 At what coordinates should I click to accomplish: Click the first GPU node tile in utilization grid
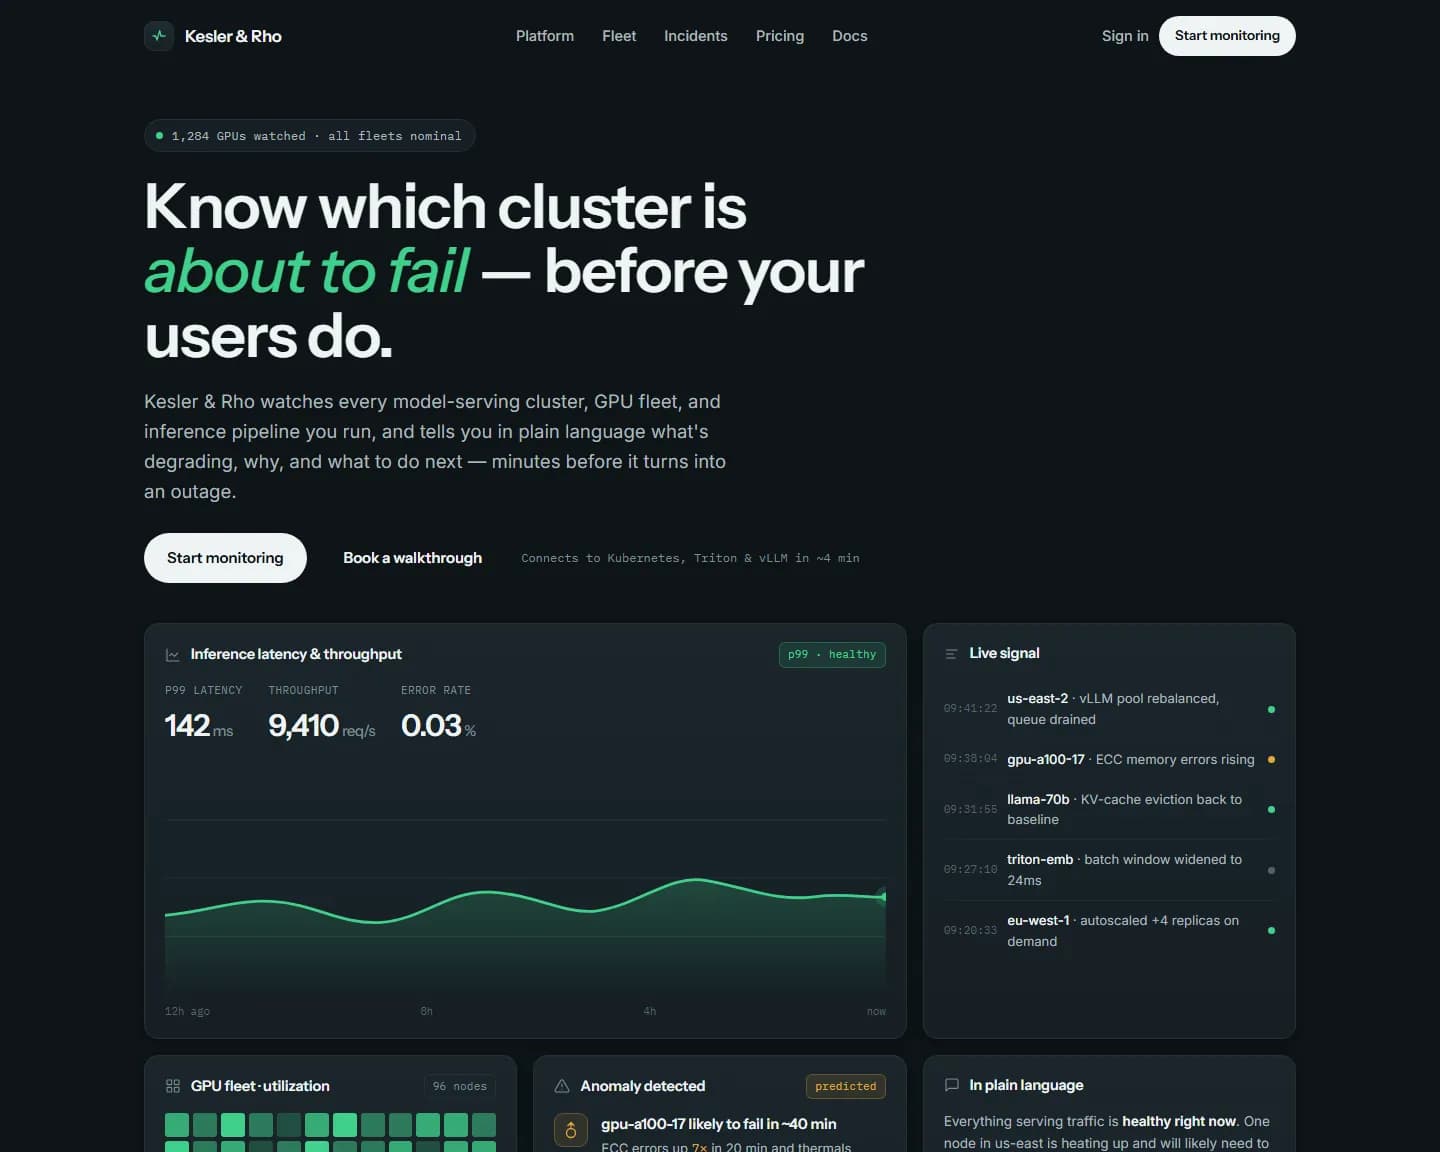click(177, 1125)
